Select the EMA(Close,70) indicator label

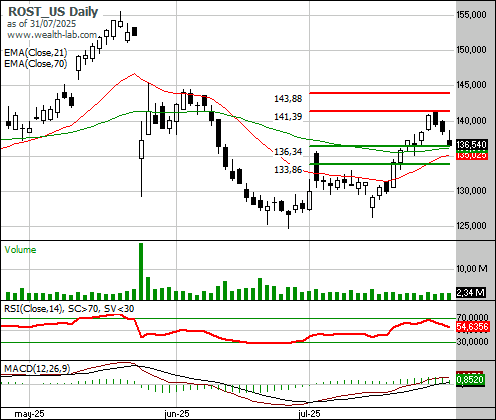coord(36,63)
